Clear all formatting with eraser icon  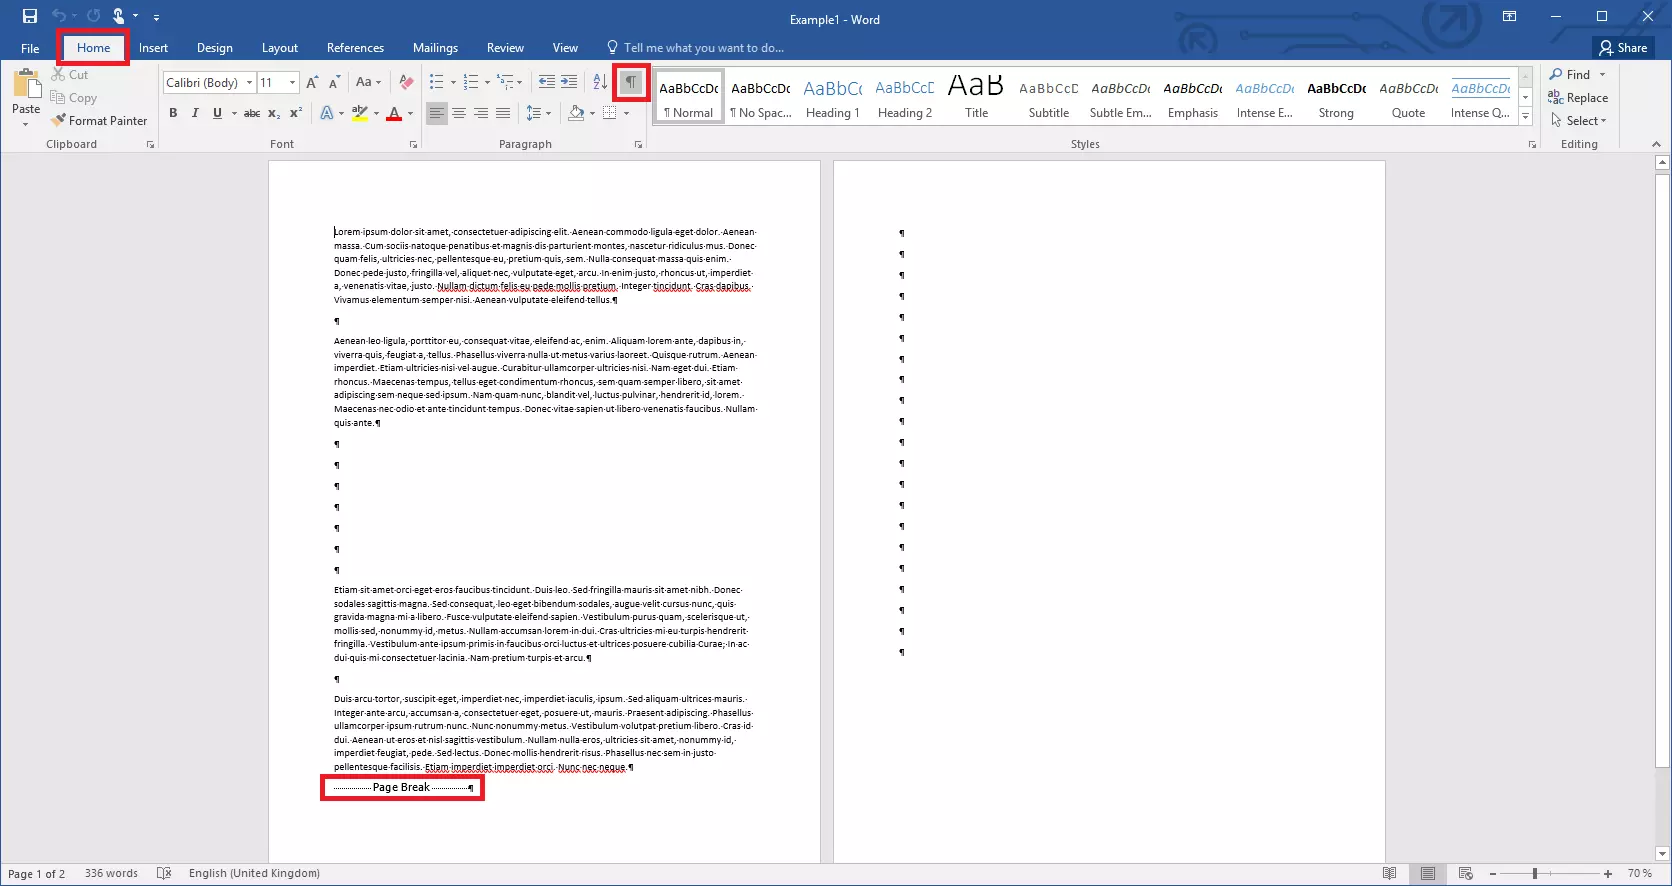point(406,82)
